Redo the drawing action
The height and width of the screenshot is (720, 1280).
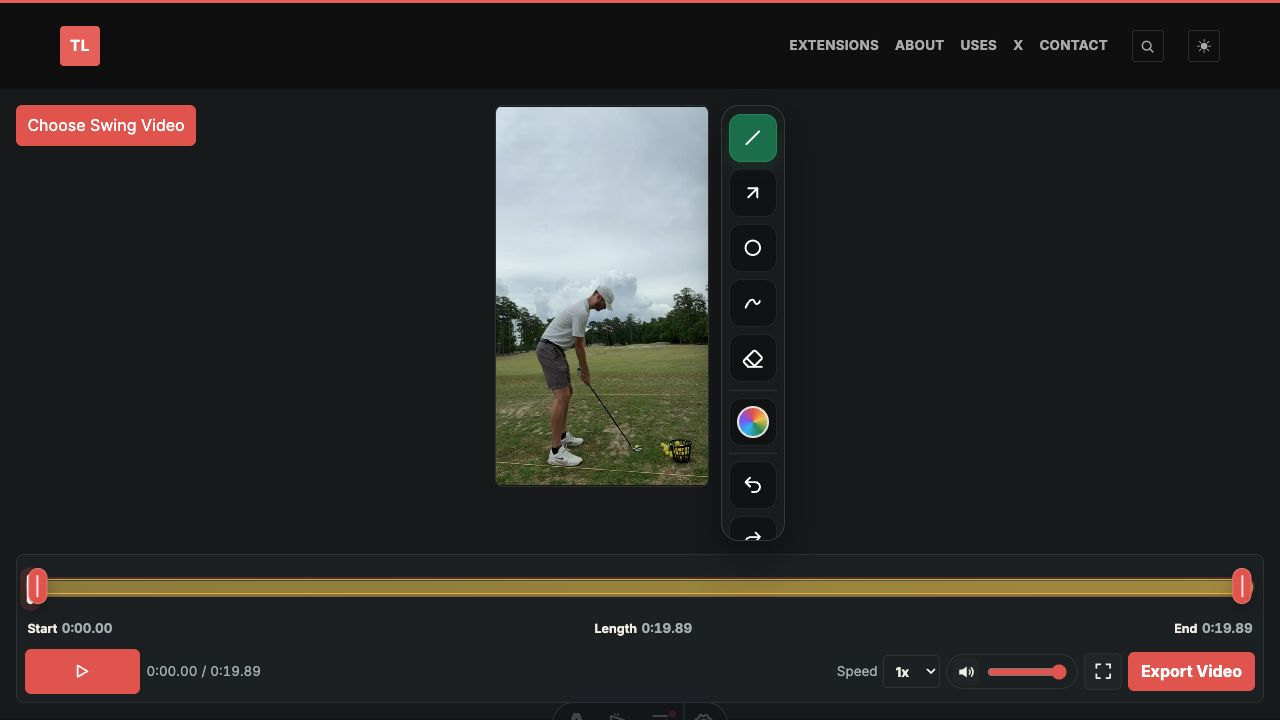(753, 530)
